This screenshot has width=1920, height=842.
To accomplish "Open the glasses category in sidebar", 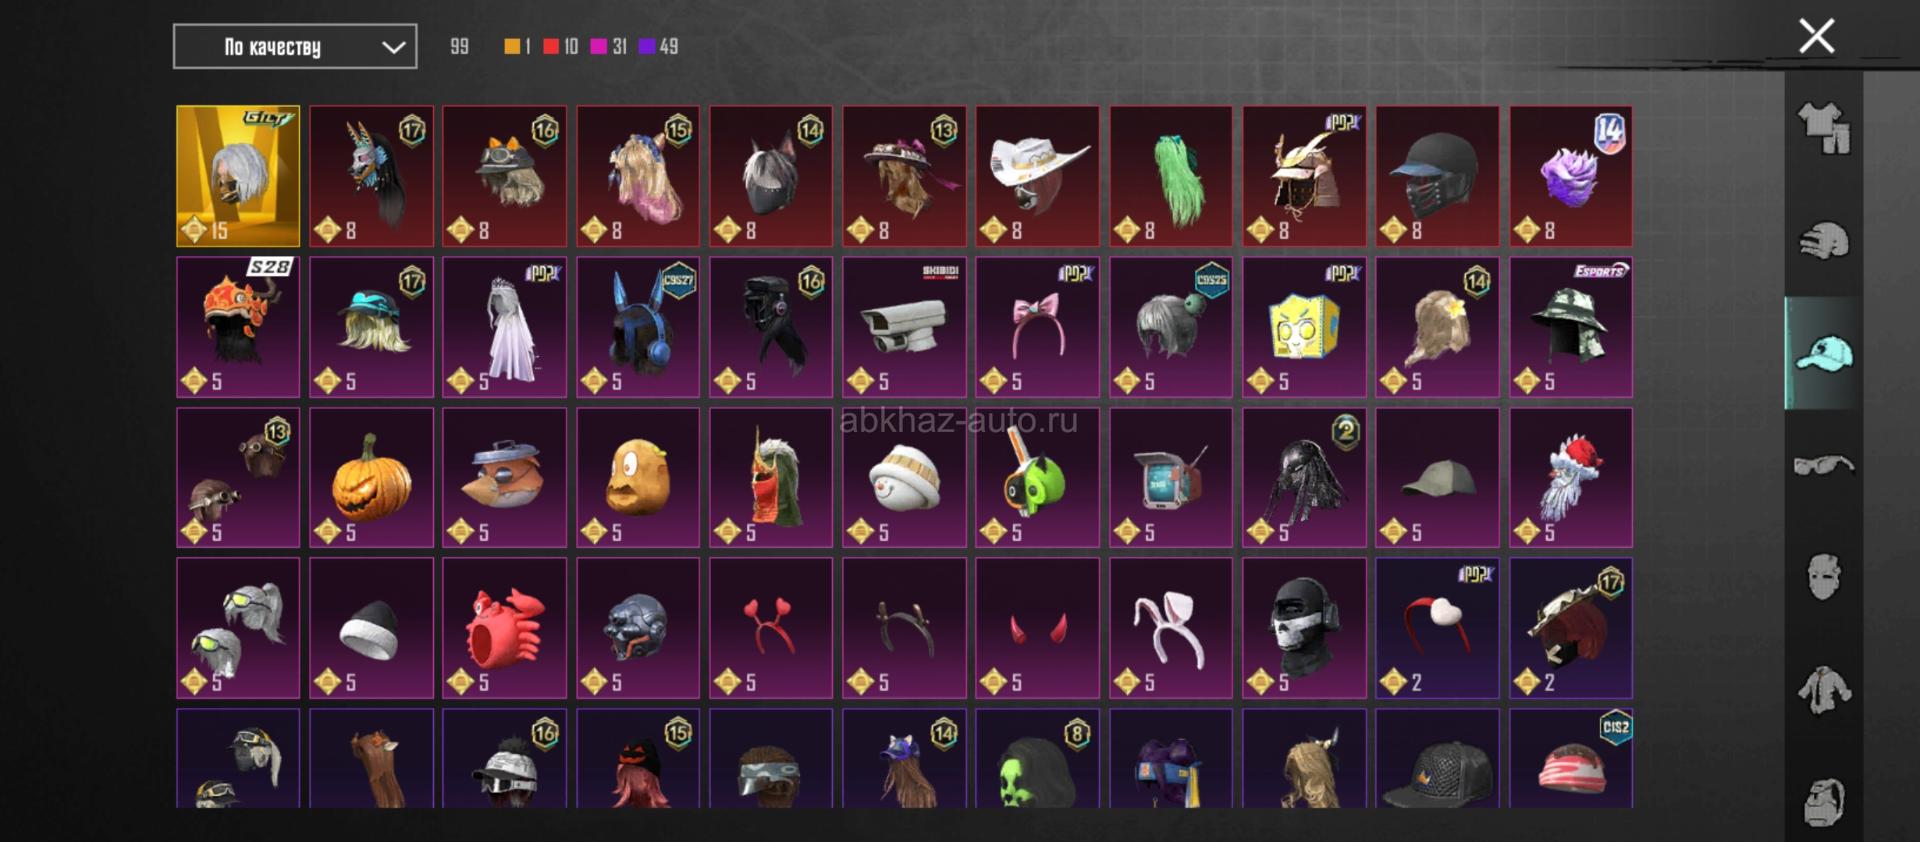I will pos(1824,465).
